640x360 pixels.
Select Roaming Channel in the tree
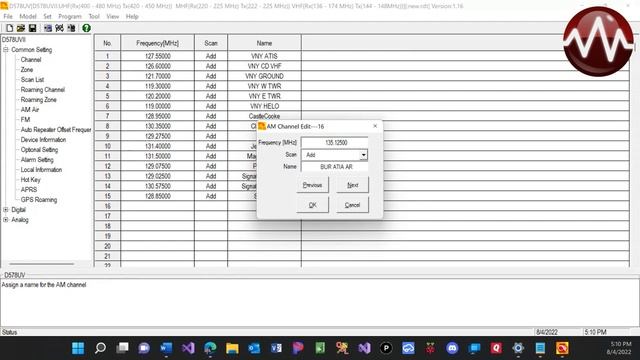pos(43,89)
